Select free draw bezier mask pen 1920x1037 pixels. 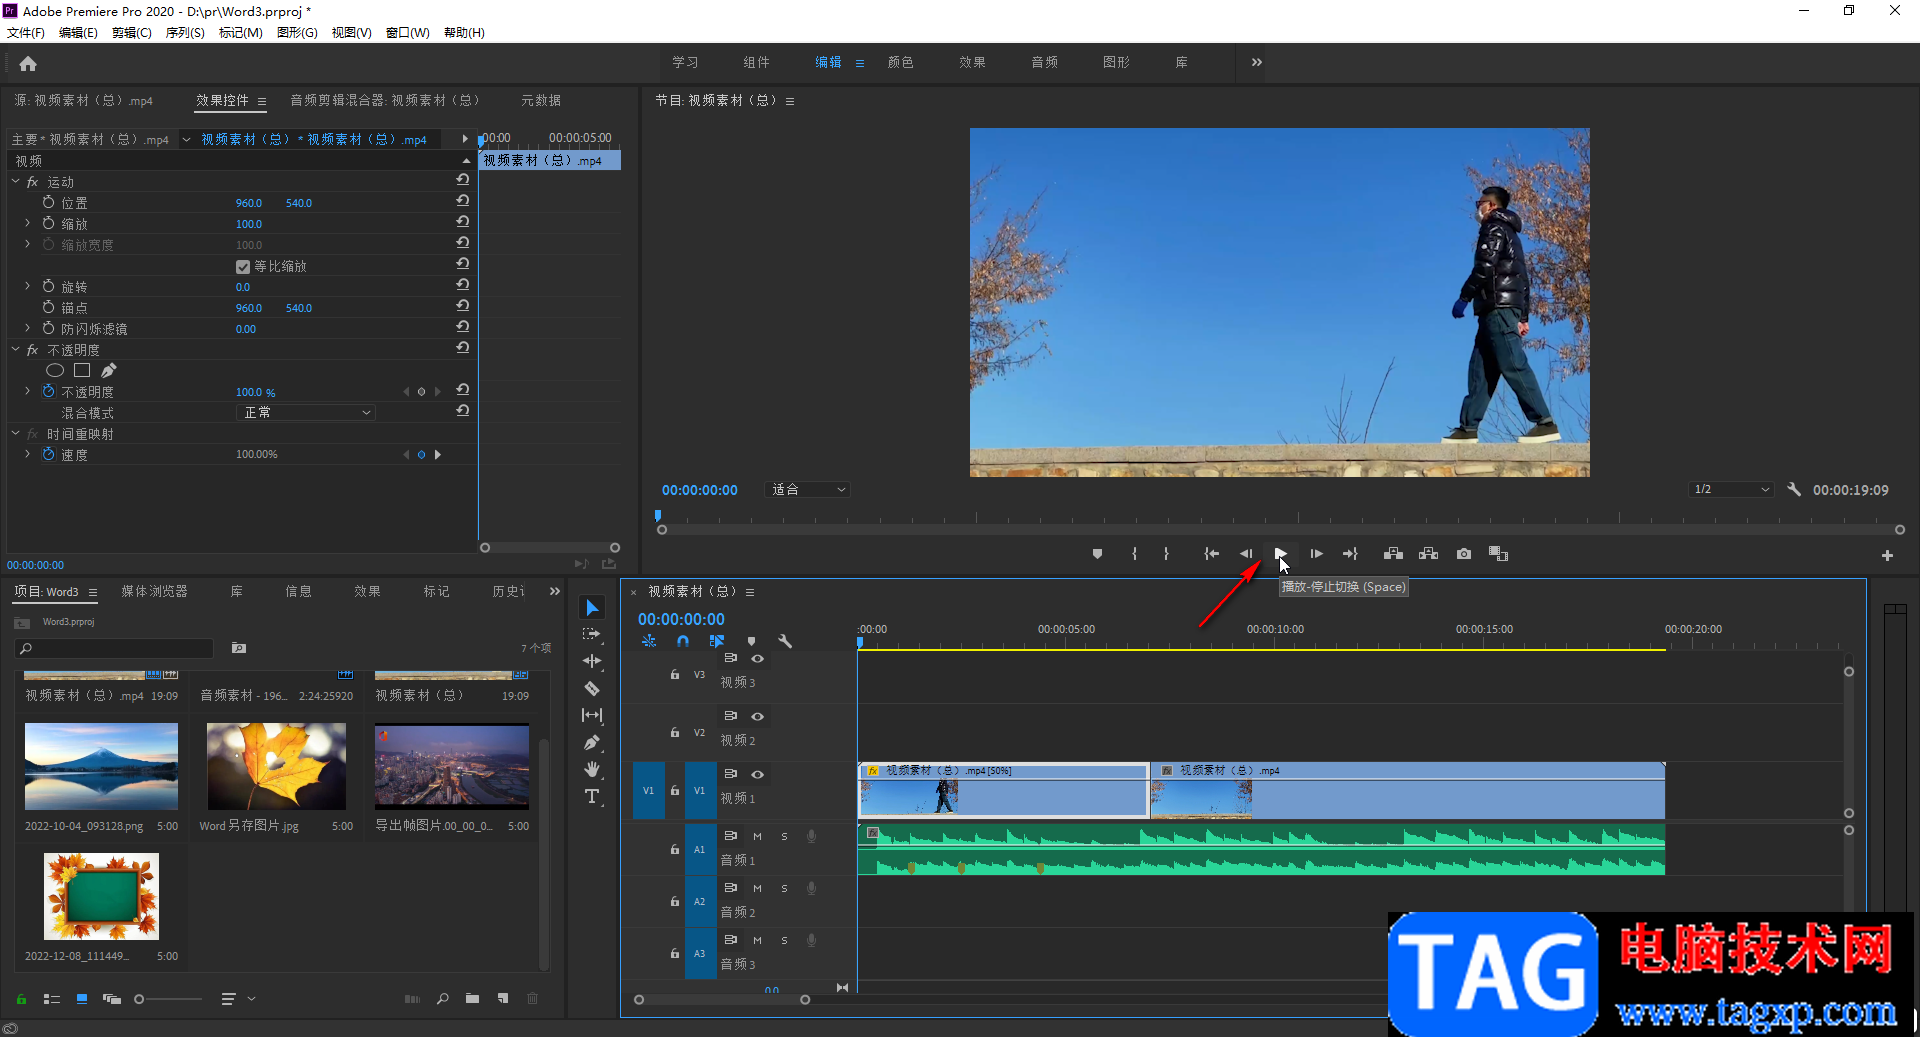point(109,371)
